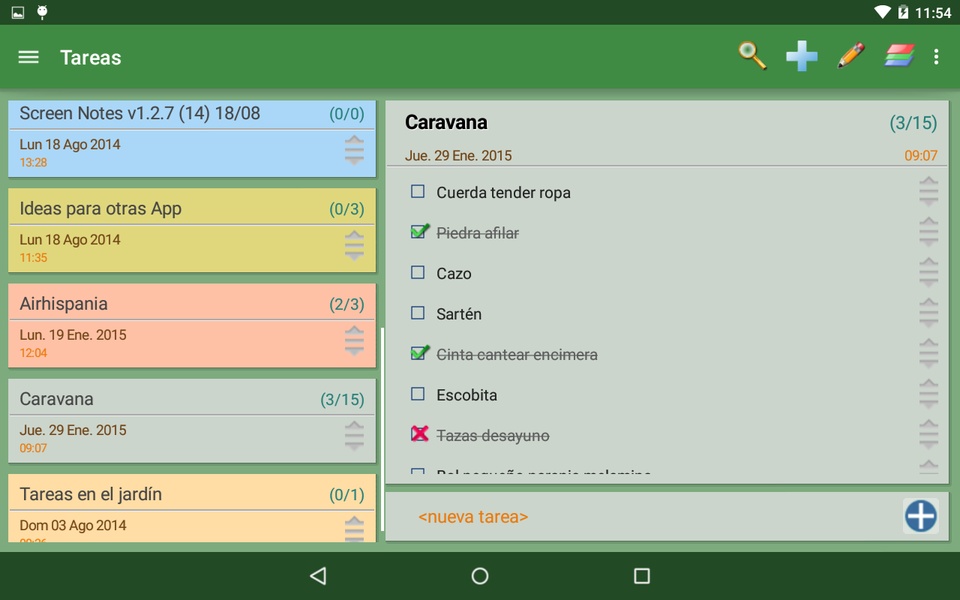
Task: Tap the Piedra afilar task text
Action: tap(478, 233)
